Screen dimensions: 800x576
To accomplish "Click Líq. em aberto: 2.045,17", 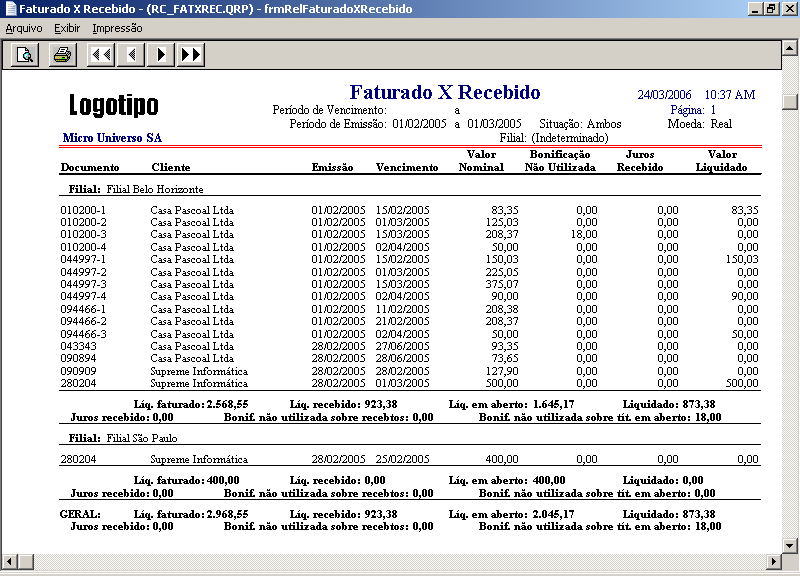I will tap(511, 514).
